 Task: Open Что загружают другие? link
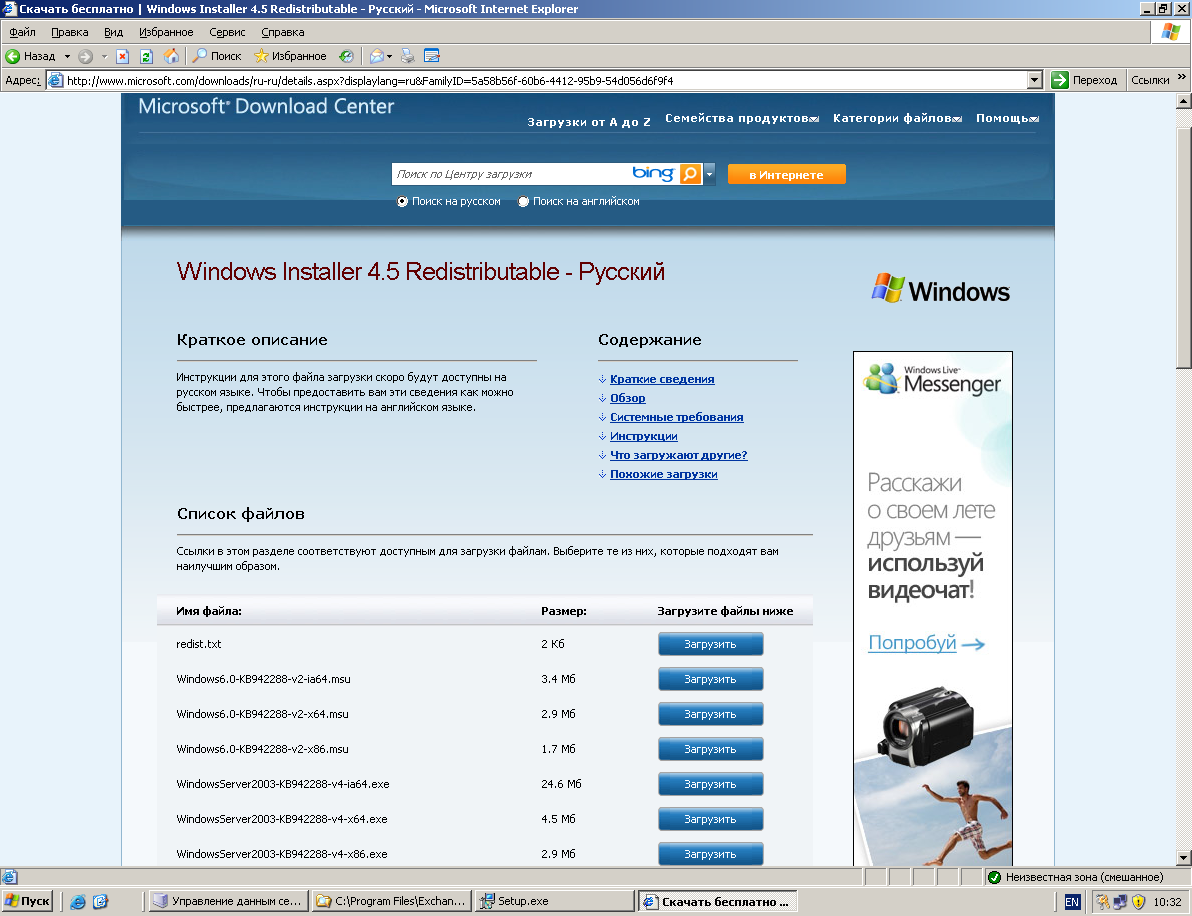click(679, 455)
